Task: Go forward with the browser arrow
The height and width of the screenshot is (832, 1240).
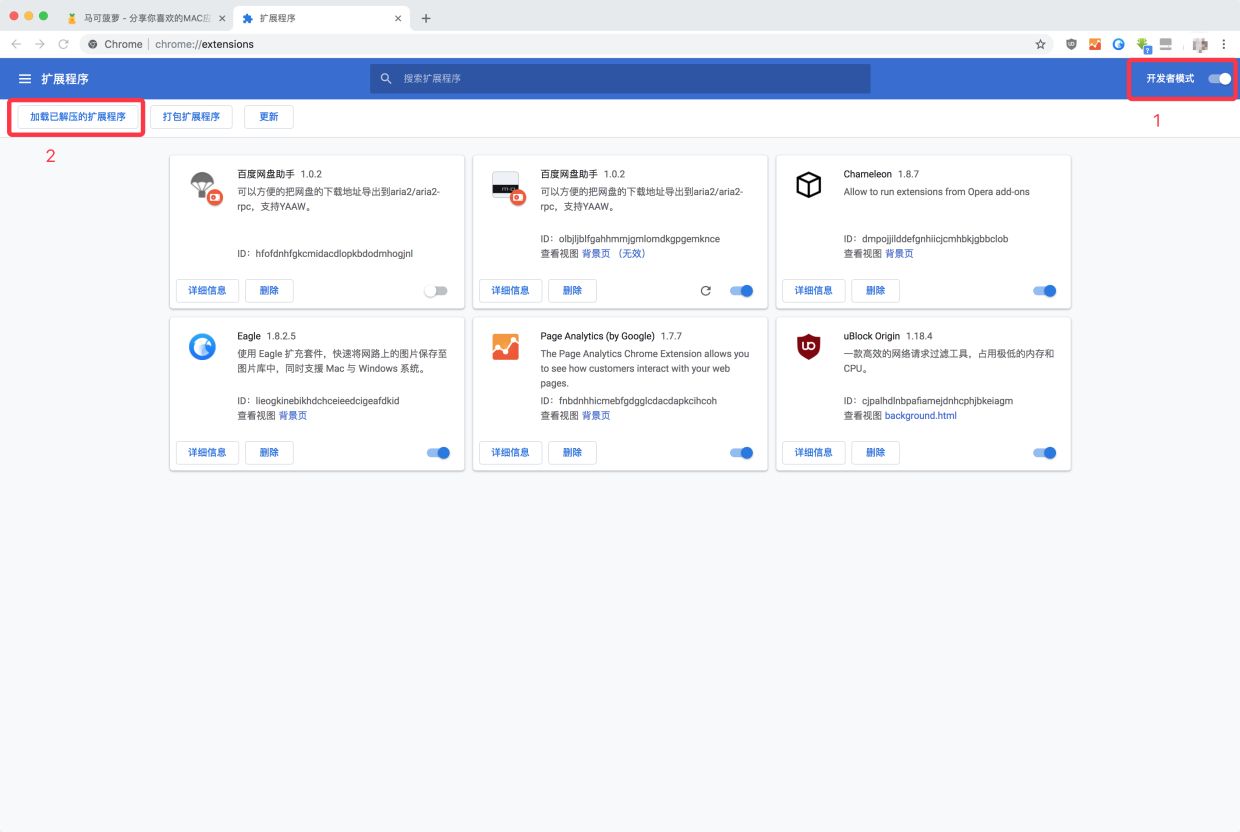Action: (x=40, y=44)
